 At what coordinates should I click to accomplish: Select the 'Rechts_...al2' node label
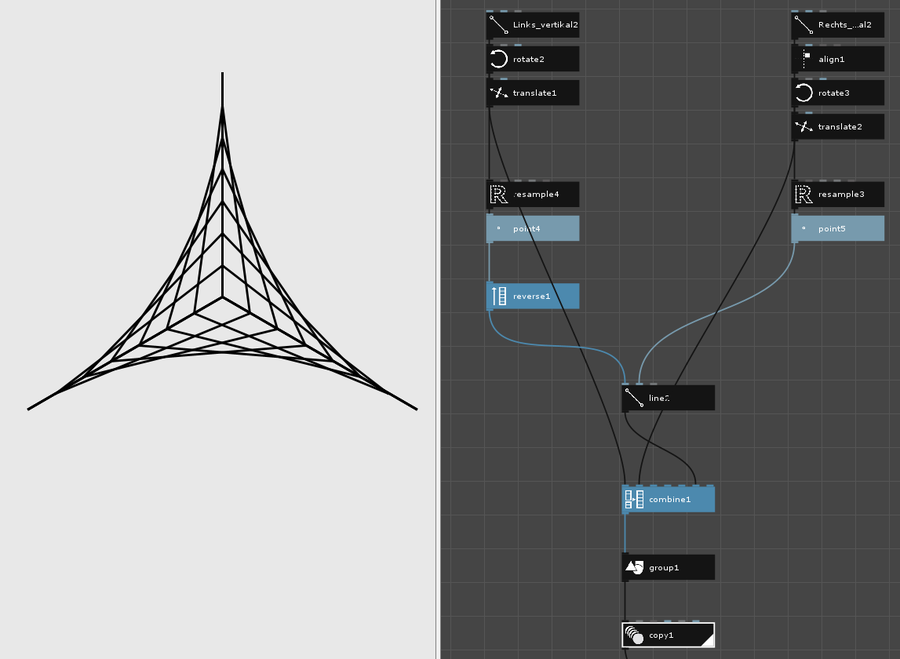click(845, 25)
